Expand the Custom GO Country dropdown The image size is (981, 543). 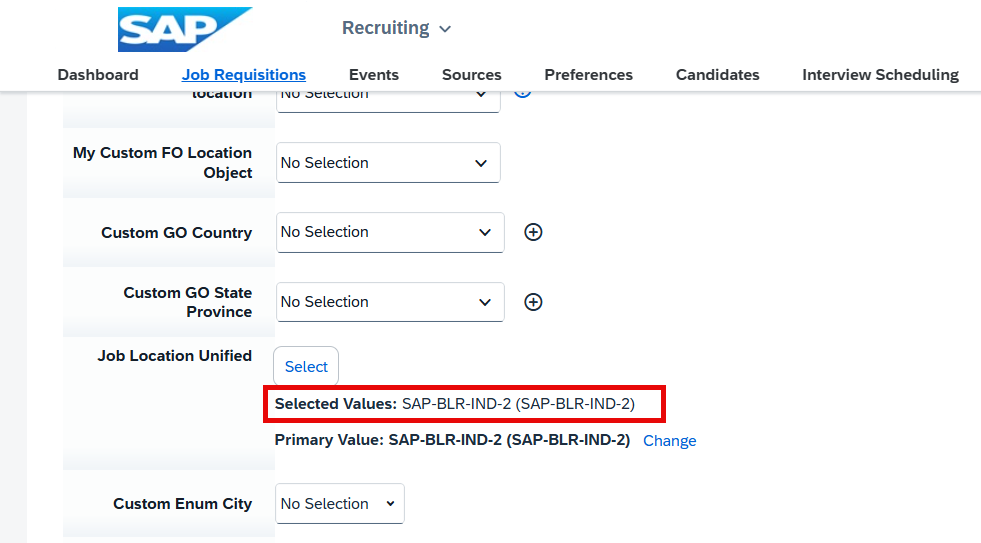390,232
